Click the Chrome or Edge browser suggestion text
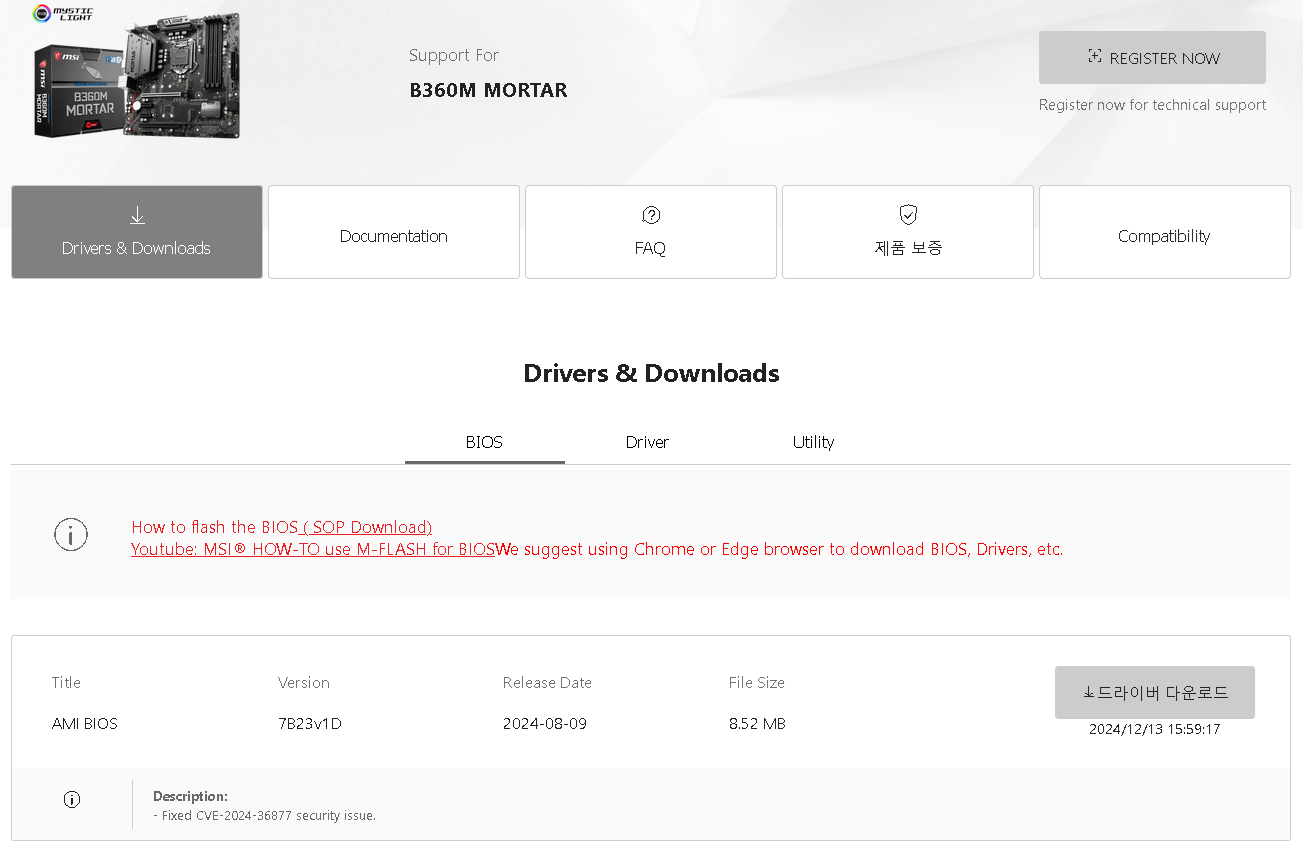 pos(780,549)
